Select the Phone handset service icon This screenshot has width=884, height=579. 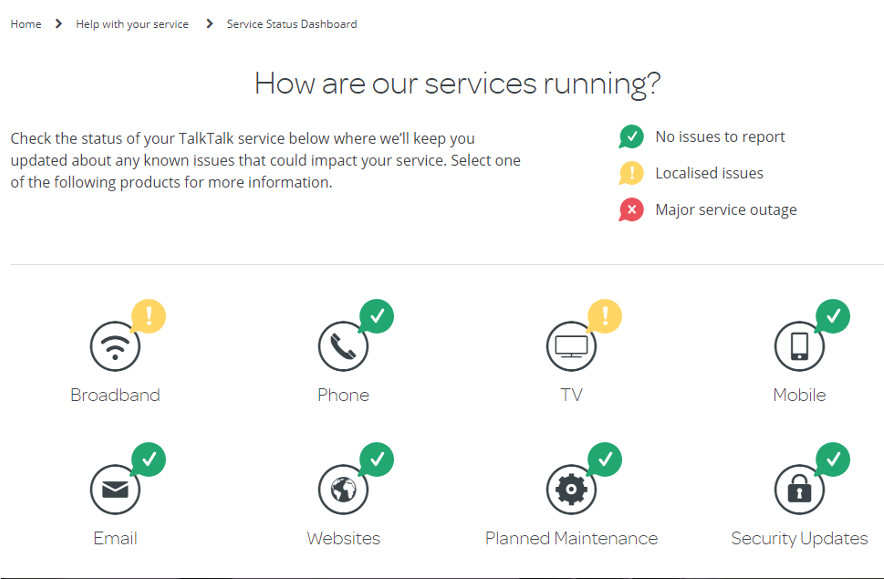pyautogui.click(x=343, y=346)
